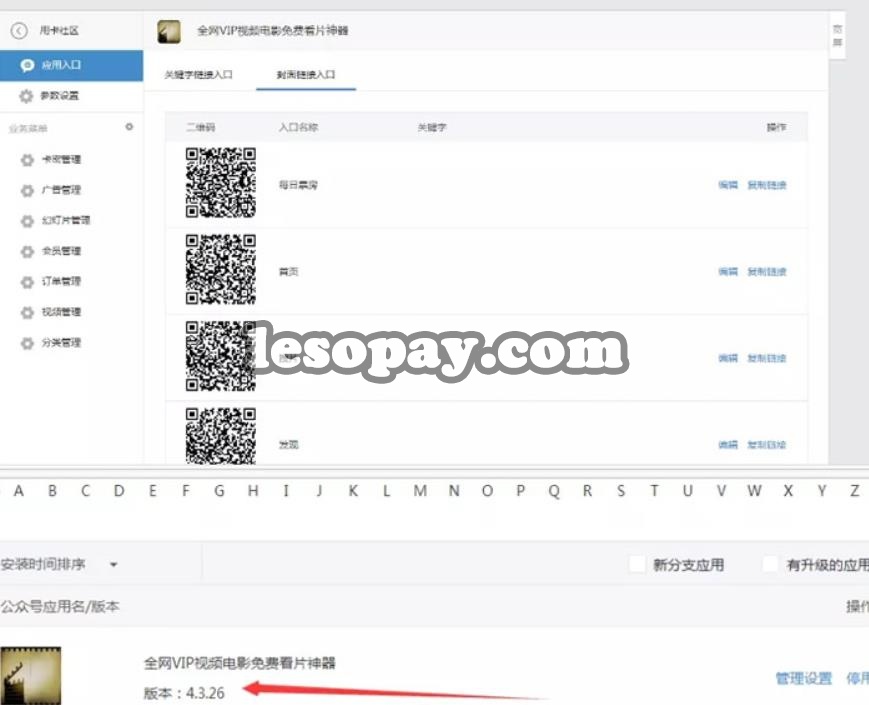
Task: Filter apps by letter R
Action: coord(587,491)
